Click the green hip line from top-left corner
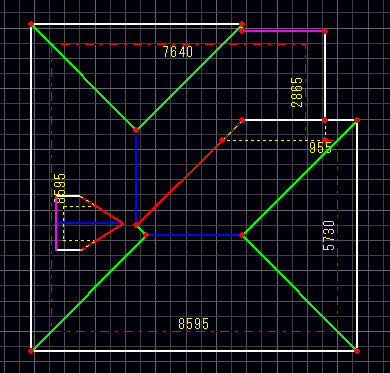The width and height of the screenshot is (390, 373). point(83,77)
